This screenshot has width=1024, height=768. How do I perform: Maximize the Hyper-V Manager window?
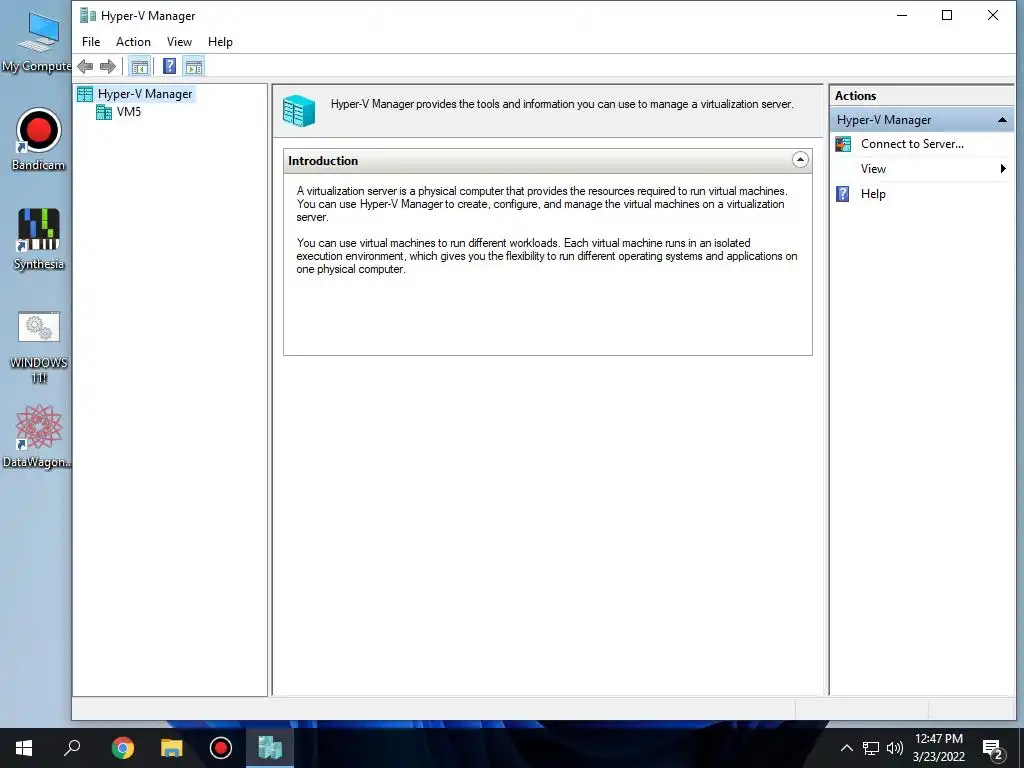pos(947,15)
